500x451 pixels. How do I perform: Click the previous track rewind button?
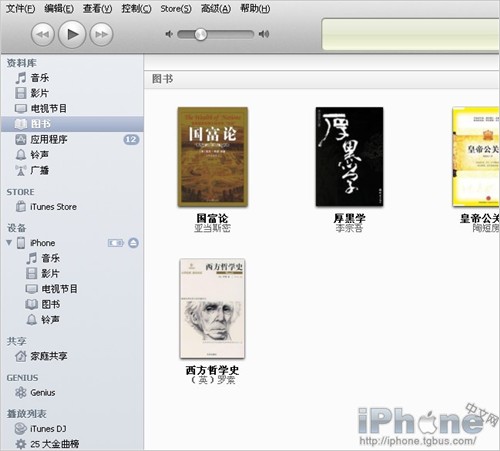coord(43,34)
